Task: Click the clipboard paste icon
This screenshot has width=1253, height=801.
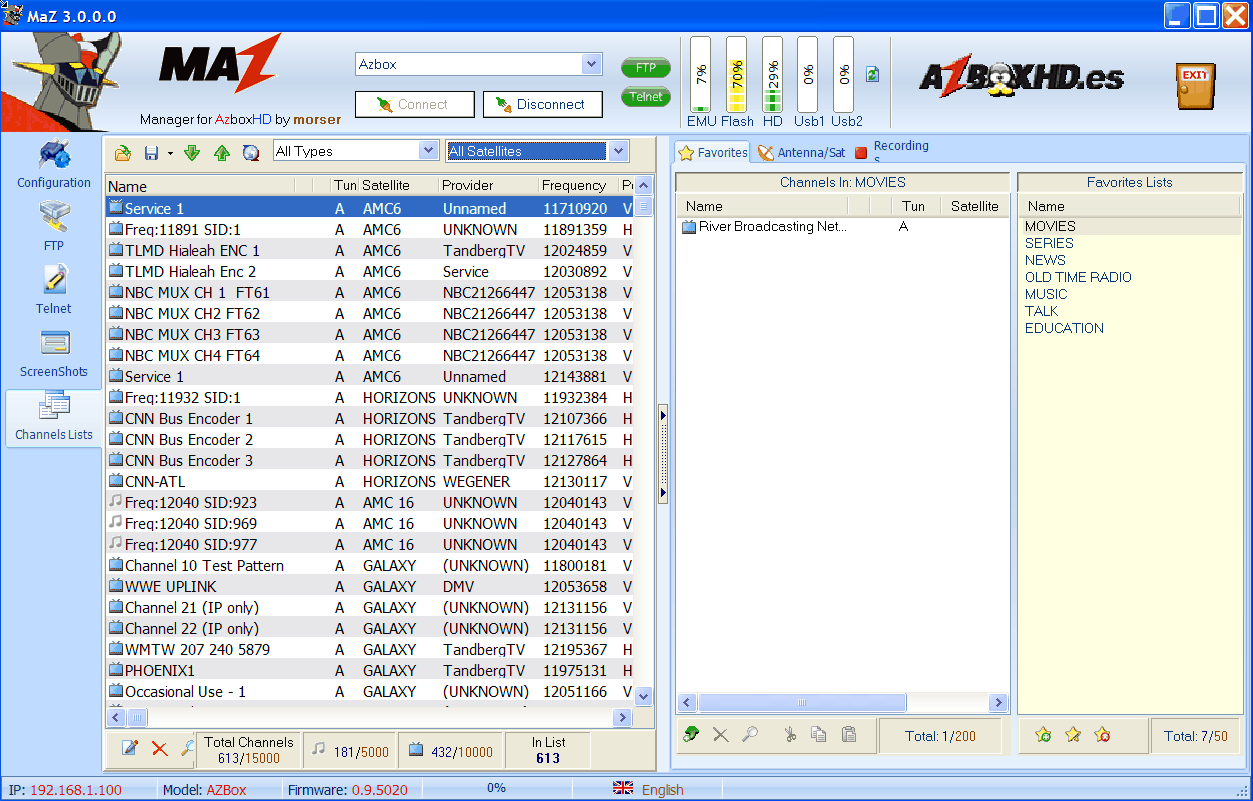Action: [x=849, y=735]
